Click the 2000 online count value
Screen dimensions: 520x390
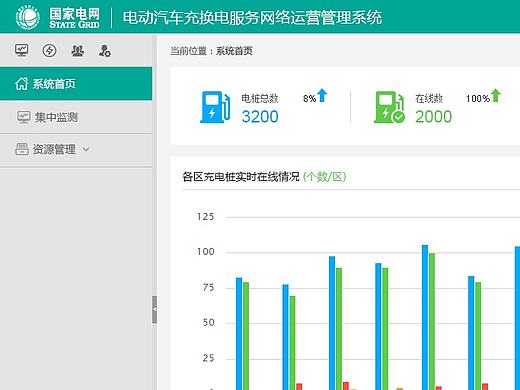[x=434, y=117]
